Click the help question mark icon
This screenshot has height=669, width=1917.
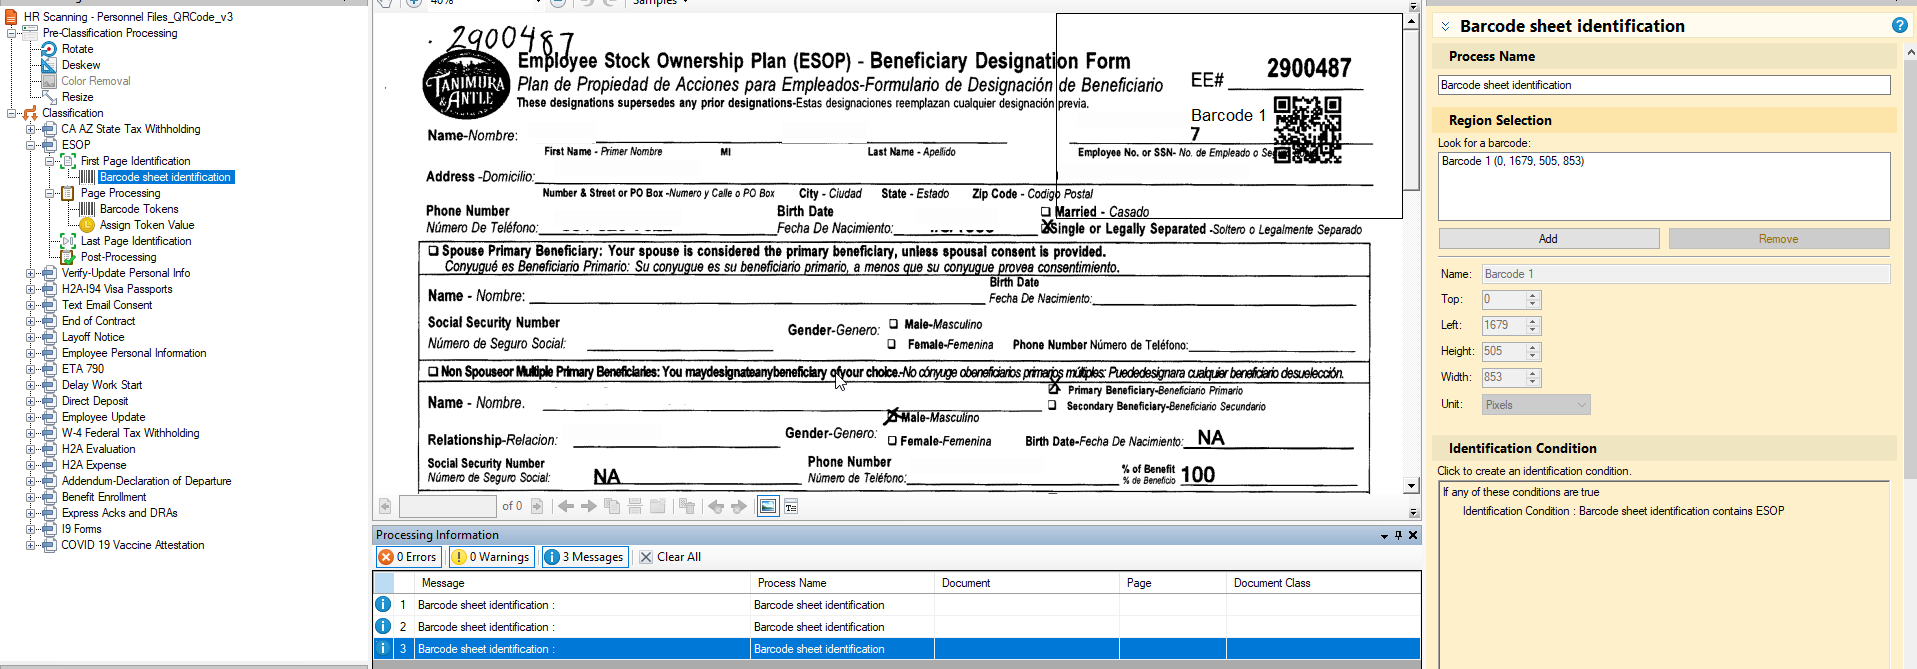coord(1899,26)
